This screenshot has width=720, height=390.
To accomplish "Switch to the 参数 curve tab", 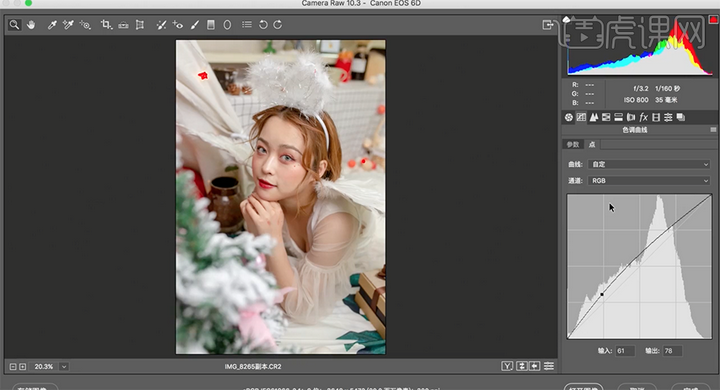I will coord(573,144).
